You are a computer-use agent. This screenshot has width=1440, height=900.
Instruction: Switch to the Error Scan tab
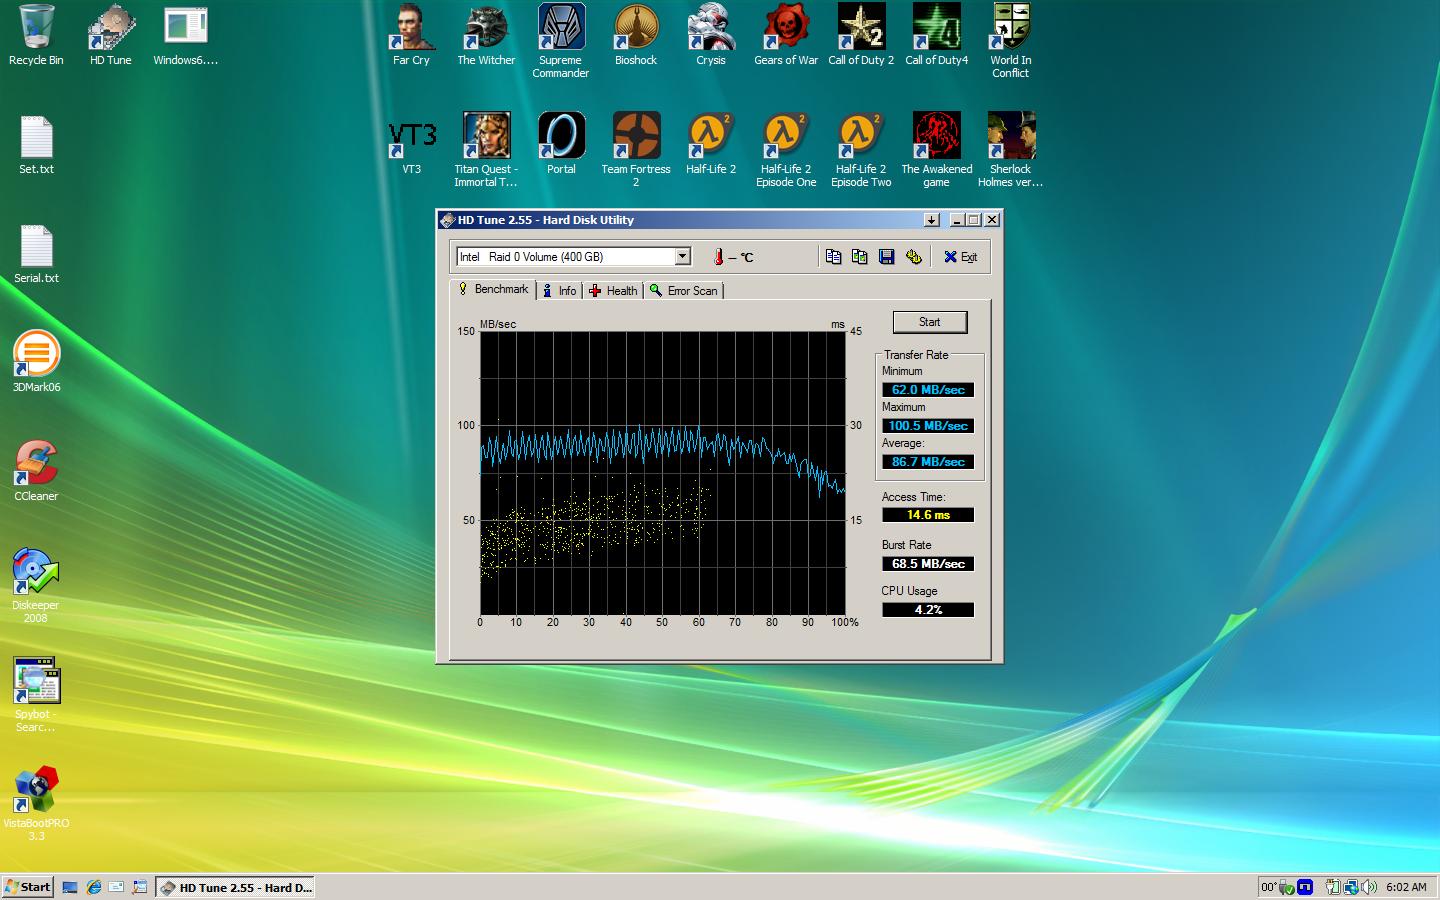pos(684,291)
